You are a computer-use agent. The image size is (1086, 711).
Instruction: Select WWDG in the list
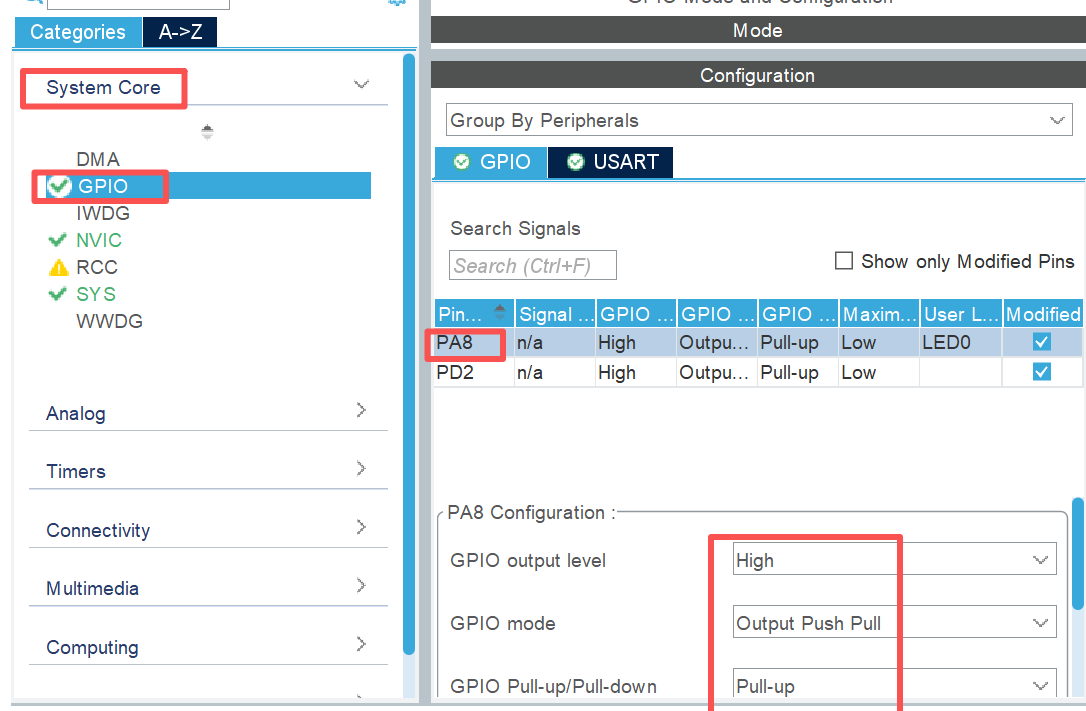[x=109, y=321]
